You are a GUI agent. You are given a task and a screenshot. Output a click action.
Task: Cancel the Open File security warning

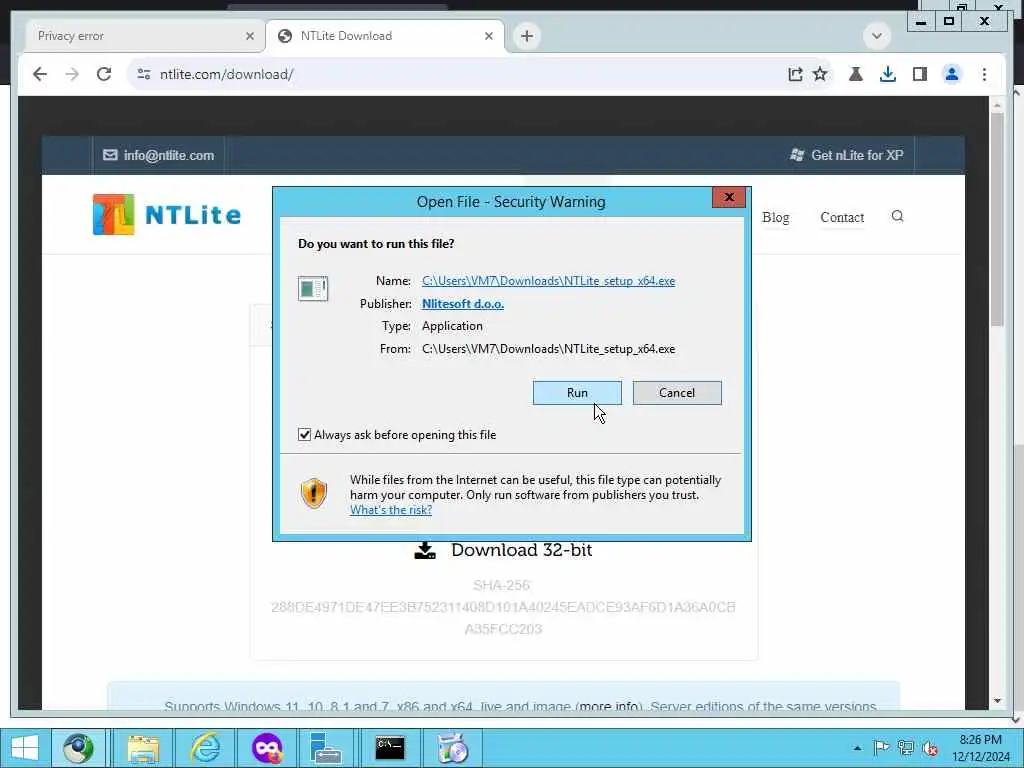click(677, 392)
